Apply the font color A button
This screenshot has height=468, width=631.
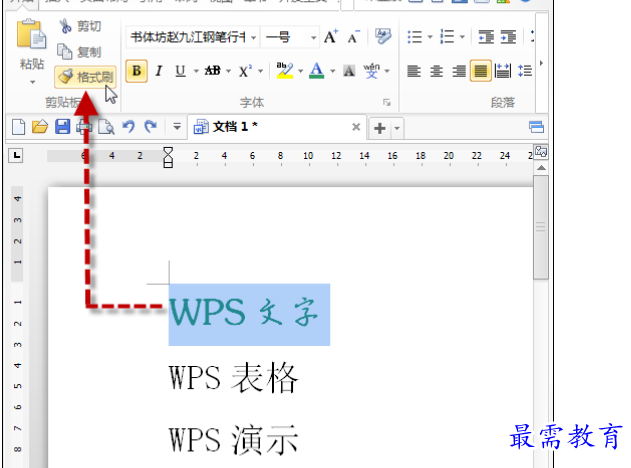click(317, 71)
